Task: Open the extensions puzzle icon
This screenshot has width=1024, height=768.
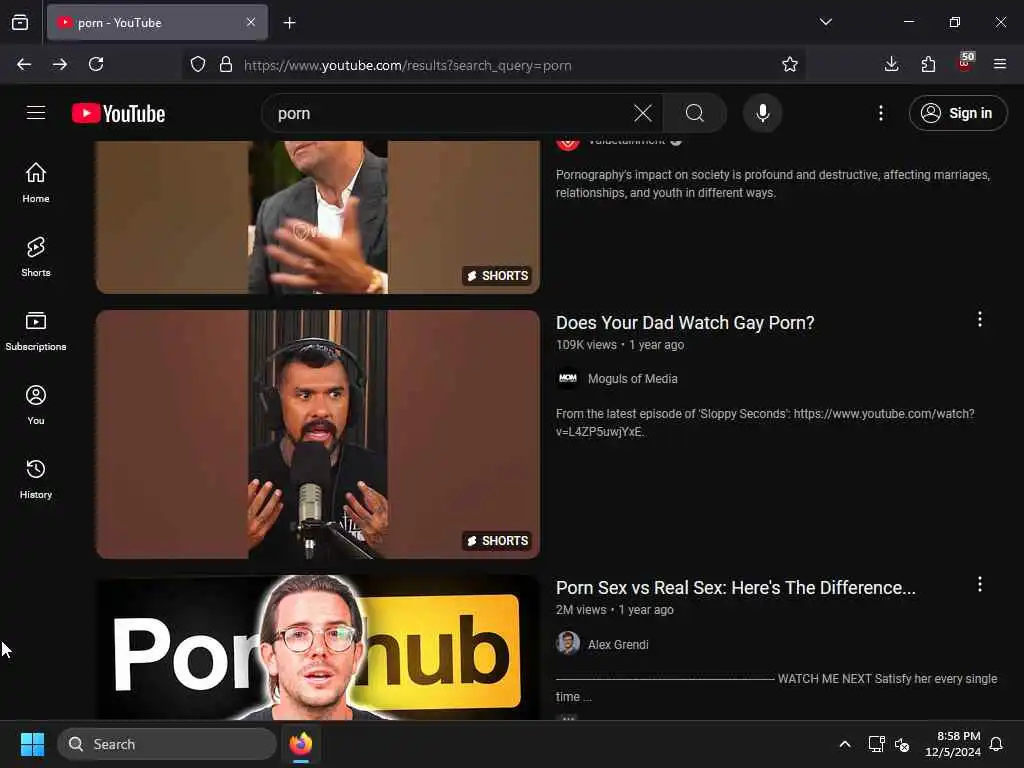Action: (x=928, y=65)
